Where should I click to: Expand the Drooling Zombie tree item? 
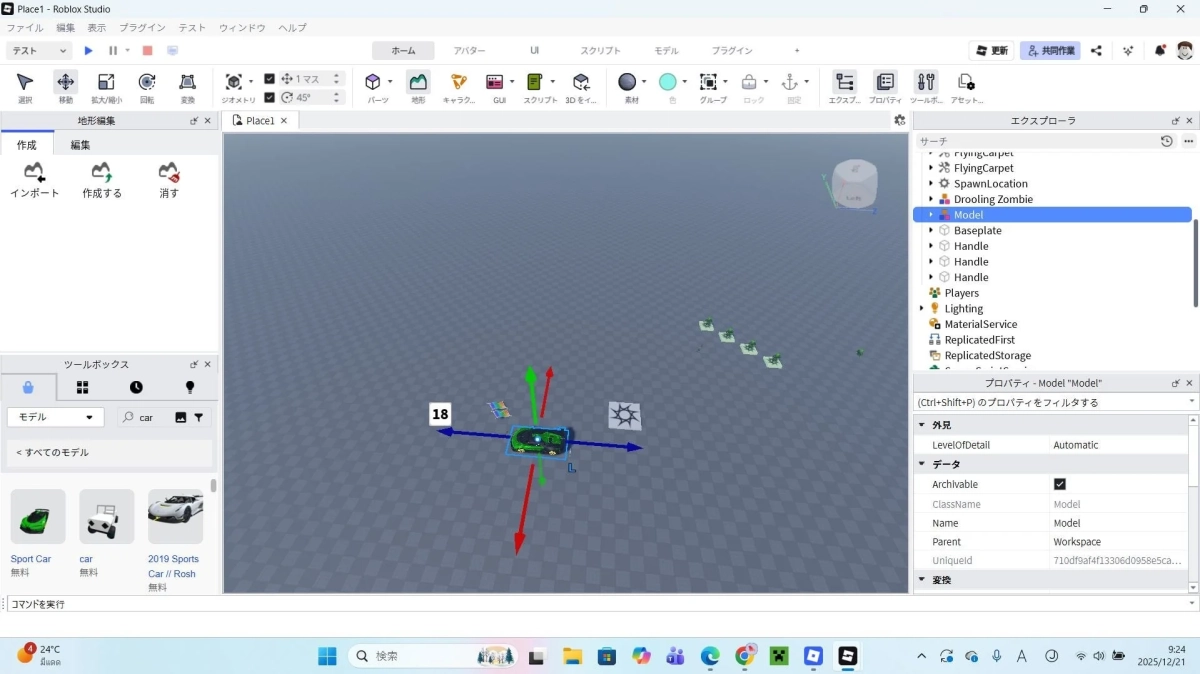click(x=931, y=199)
